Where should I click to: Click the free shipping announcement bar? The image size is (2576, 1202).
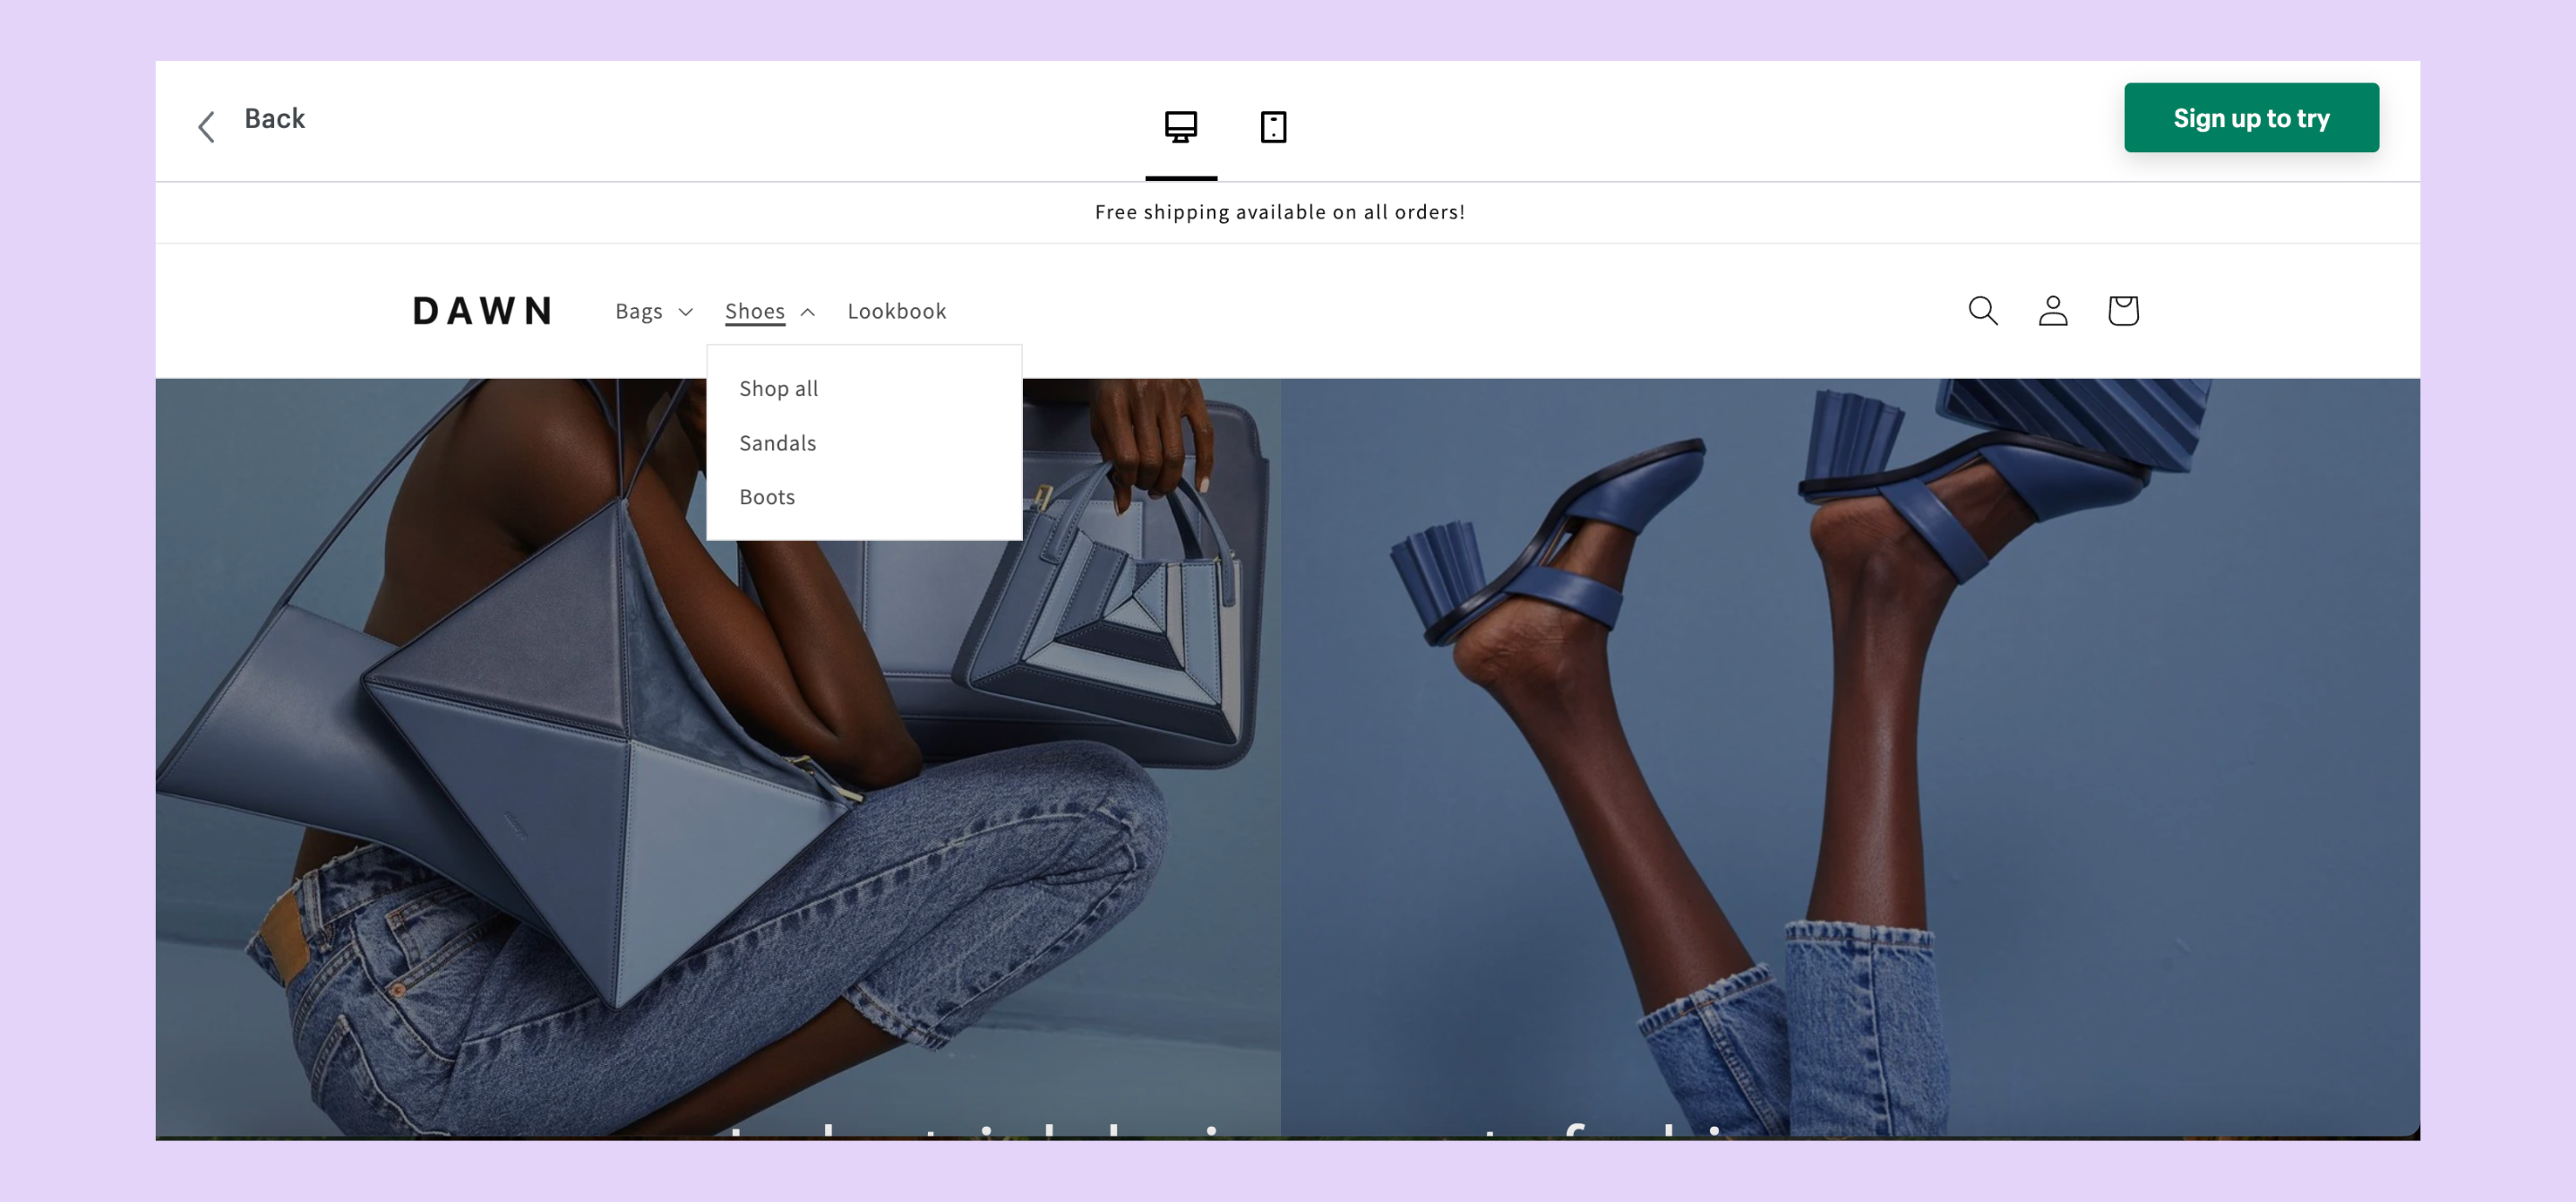pos(1279,212)
